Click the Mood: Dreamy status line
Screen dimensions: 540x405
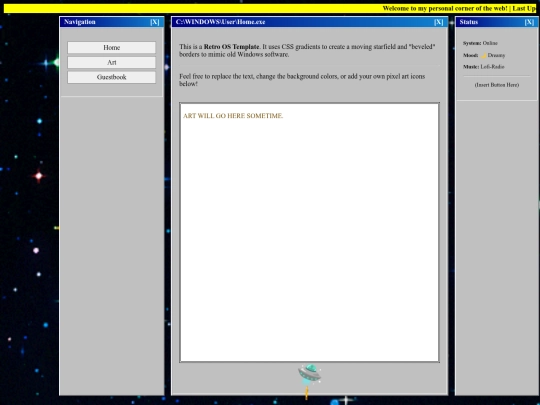point(484,55)
